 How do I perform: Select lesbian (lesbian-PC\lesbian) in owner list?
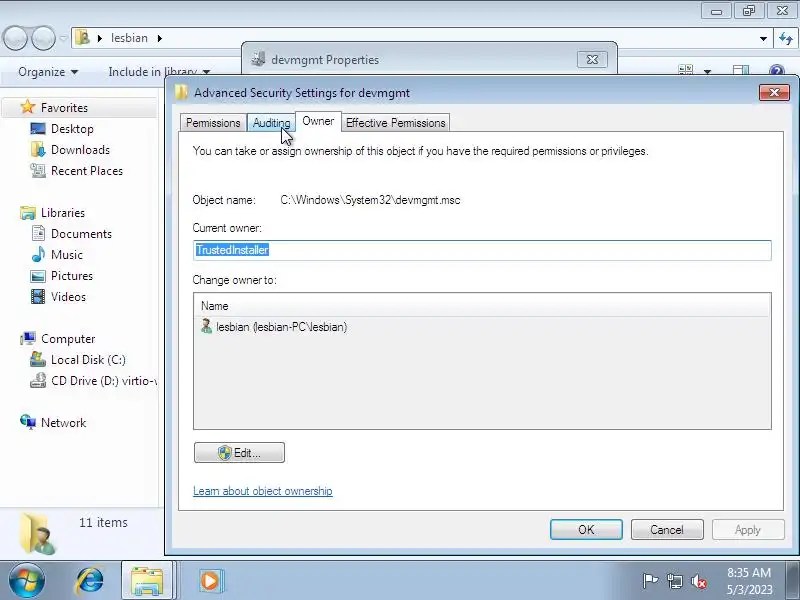point(281,327)
